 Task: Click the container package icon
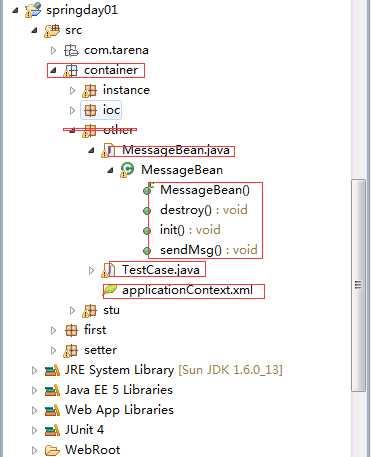click(x=71, y=70)
